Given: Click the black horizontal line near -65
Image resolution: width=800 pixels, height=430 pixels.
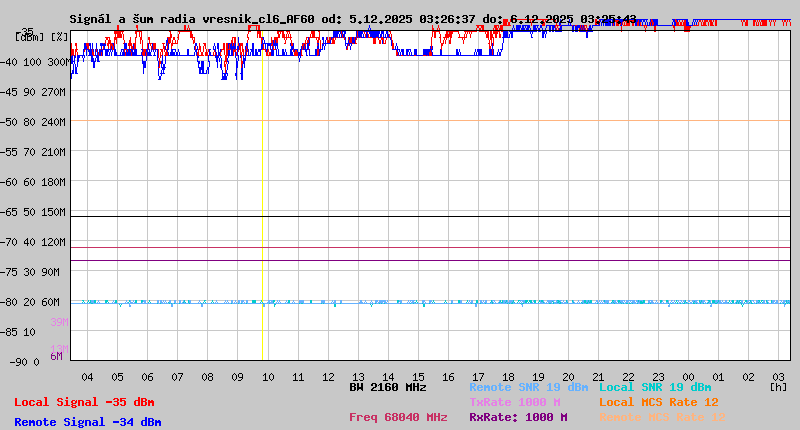Looking at the screenshot, I should (x=430, y=216).
